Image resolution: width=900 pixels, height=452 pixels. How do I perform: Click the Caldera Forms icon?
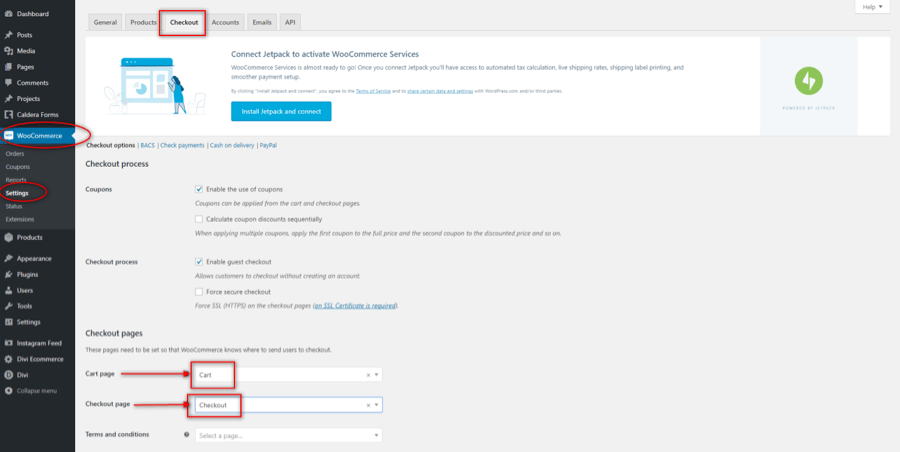click(8, 115)
